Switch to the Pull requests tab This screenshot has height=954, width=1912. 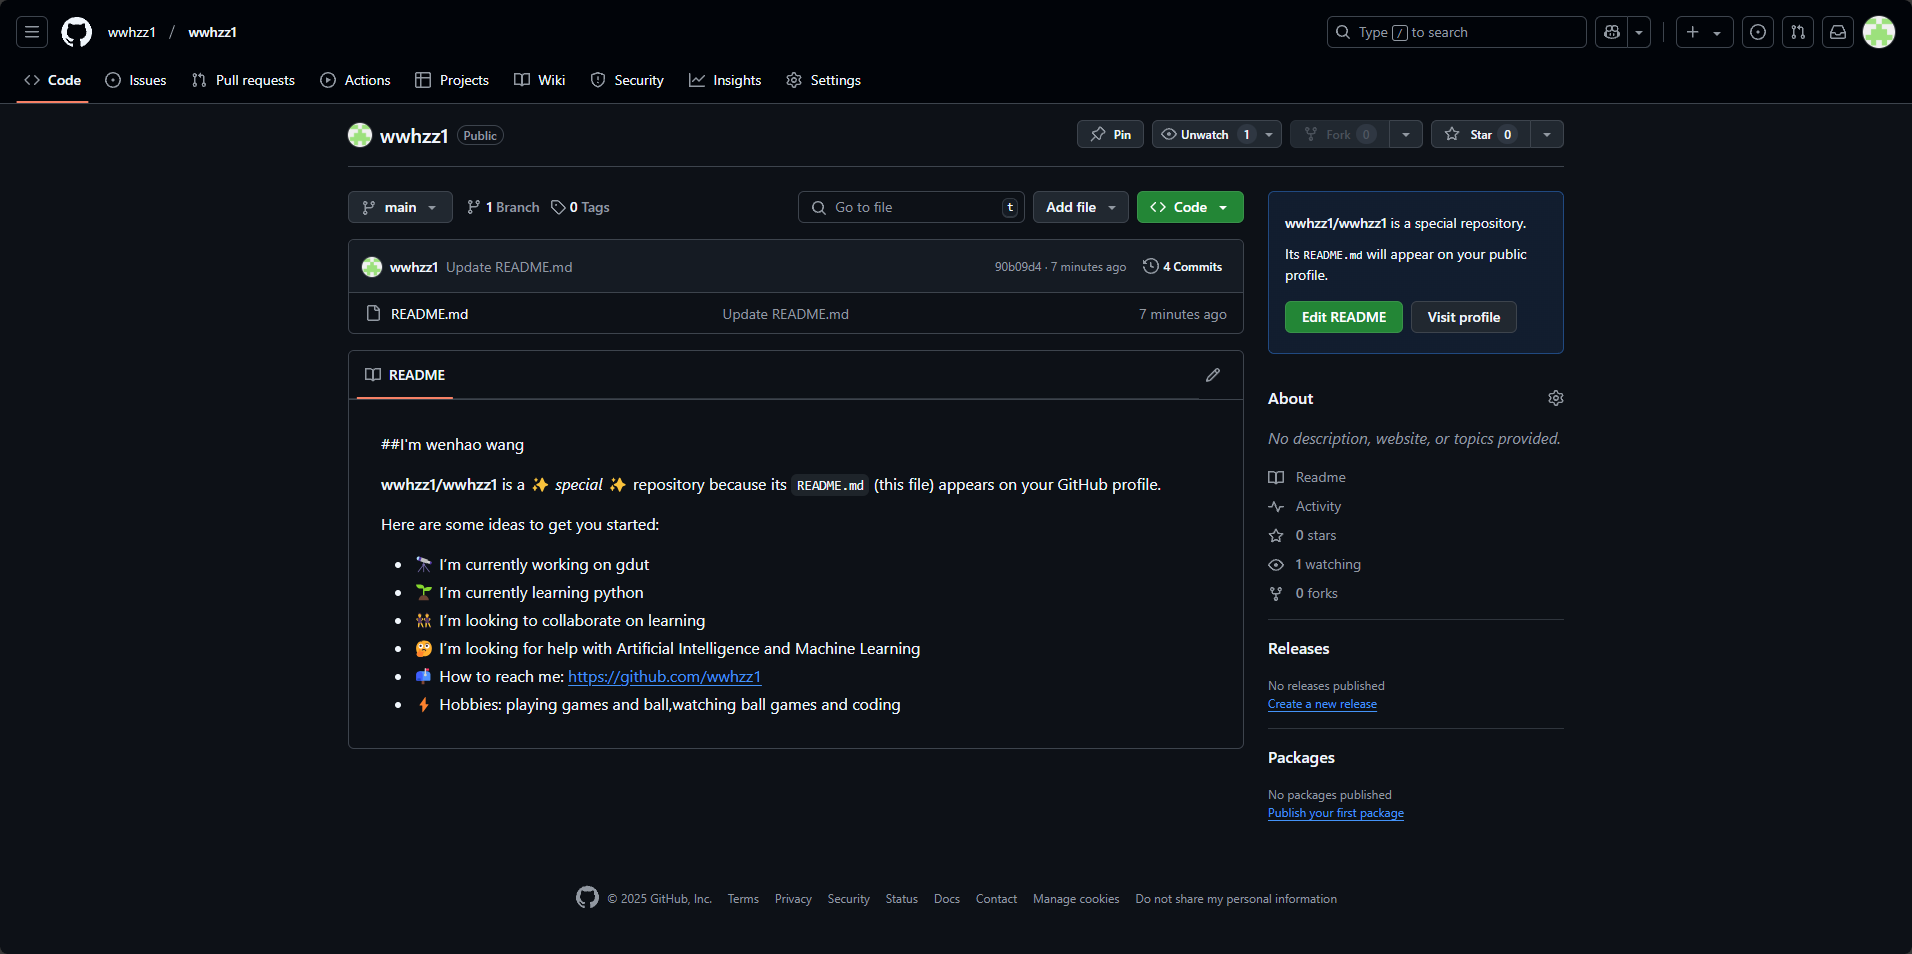coord(243,80)
